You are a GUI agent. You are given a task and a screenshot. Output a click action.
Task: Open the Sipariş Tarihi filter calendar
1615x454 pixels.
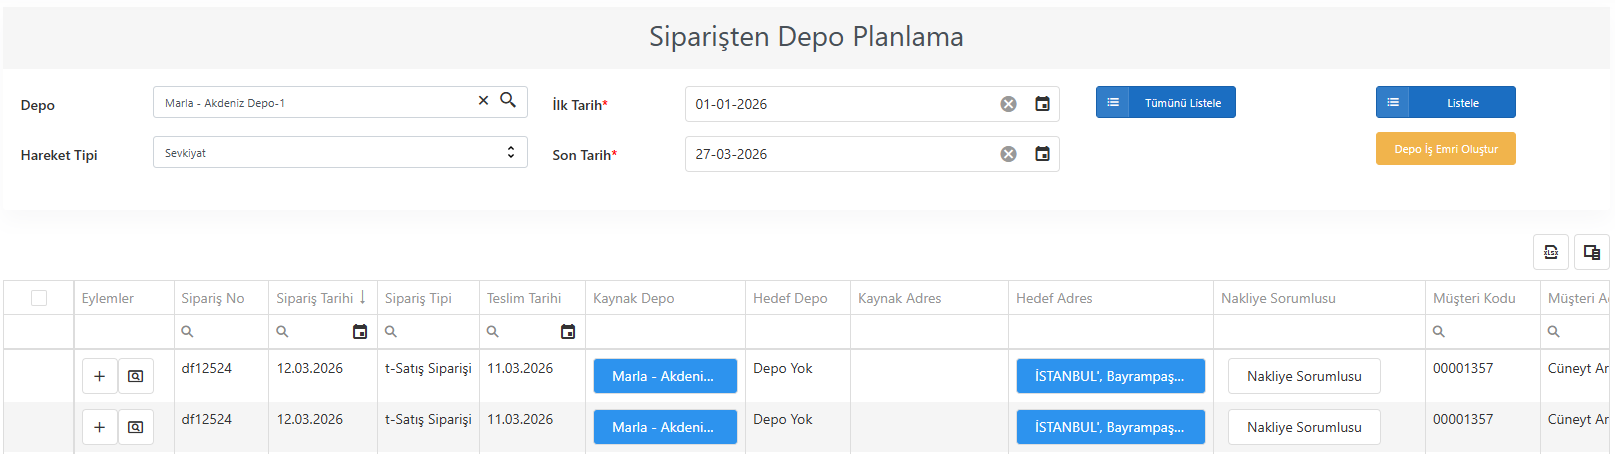pyautogui.click(x=360, y=332)
